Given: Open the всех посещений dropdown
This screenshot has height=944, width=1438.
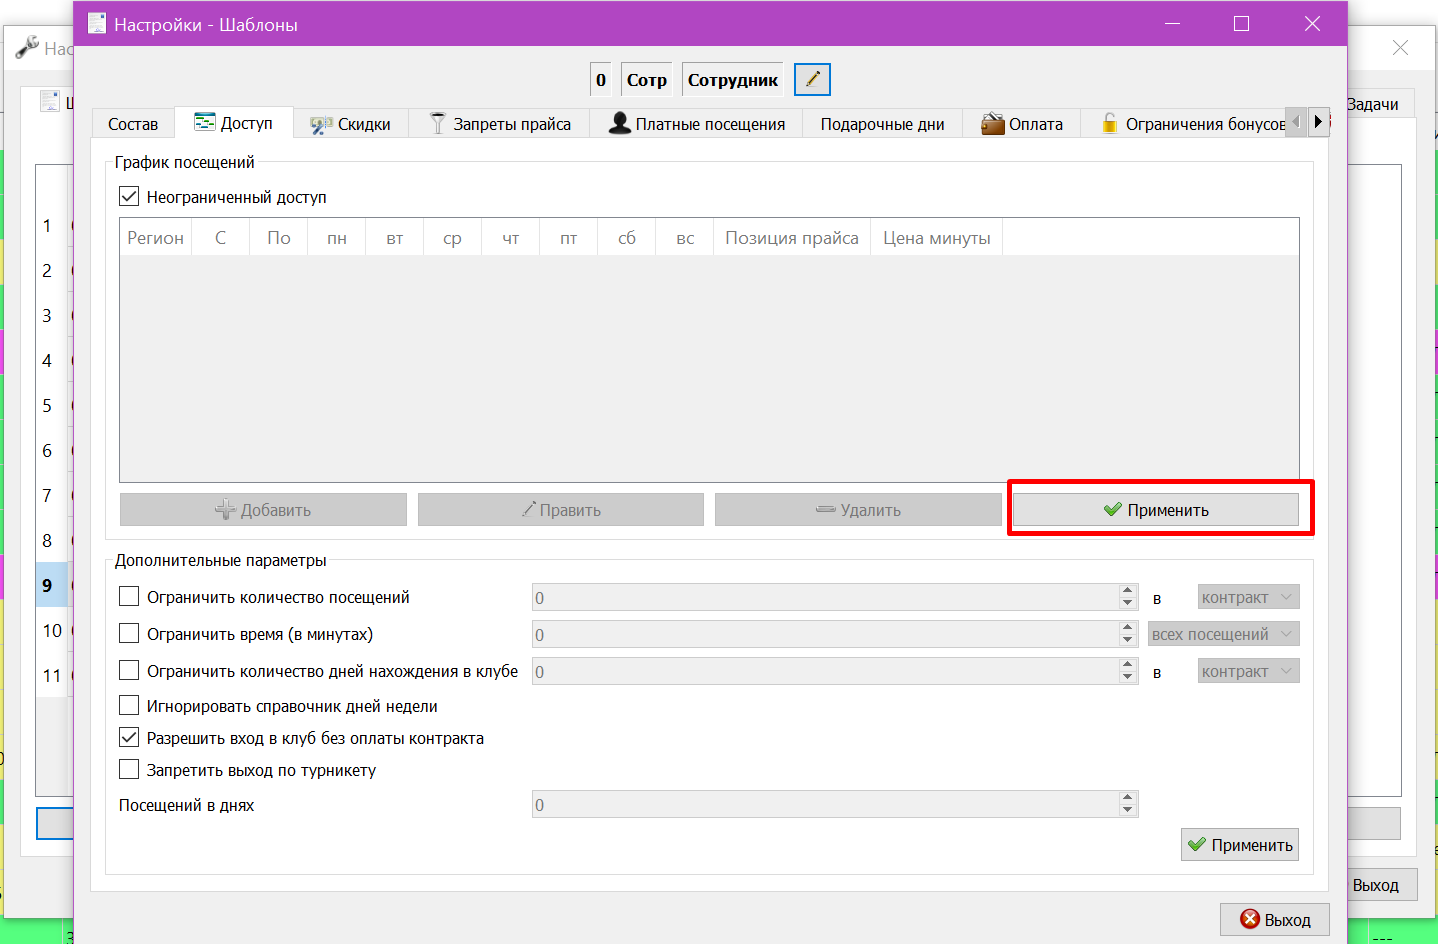Looking at the screenshot, I should click(x=1224, y=634).
